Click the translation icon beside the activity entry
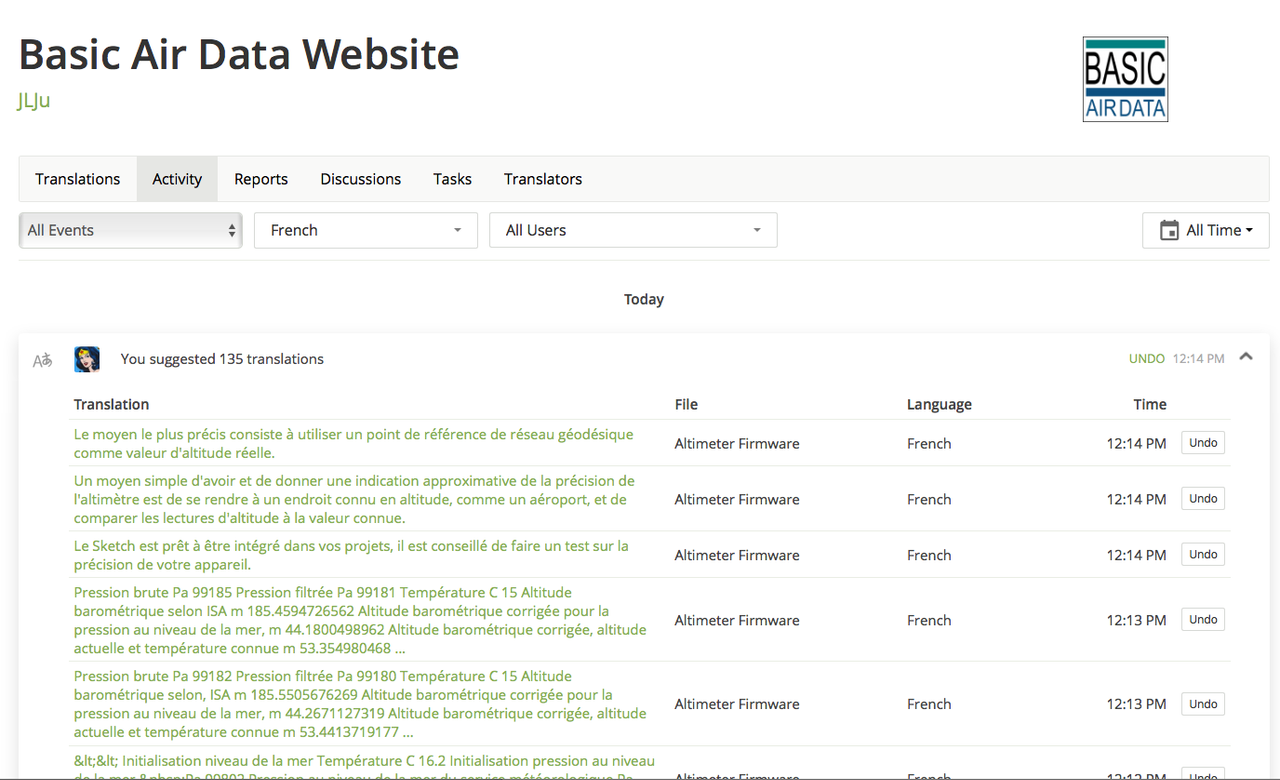Image resolution: width=1280 pixels, height=780 pixels. click(x=42, y=360)
